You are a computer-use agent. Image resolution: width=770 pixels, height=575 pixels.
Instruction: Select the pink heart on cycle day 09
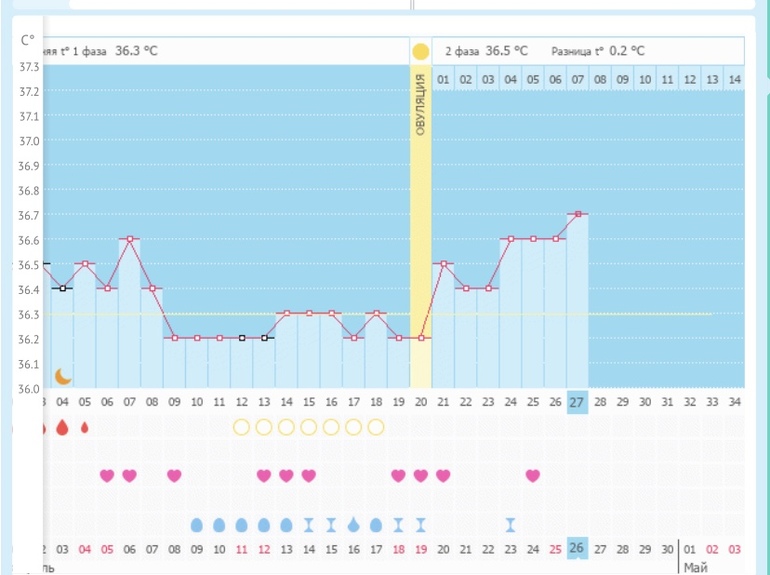coord(174,475)
